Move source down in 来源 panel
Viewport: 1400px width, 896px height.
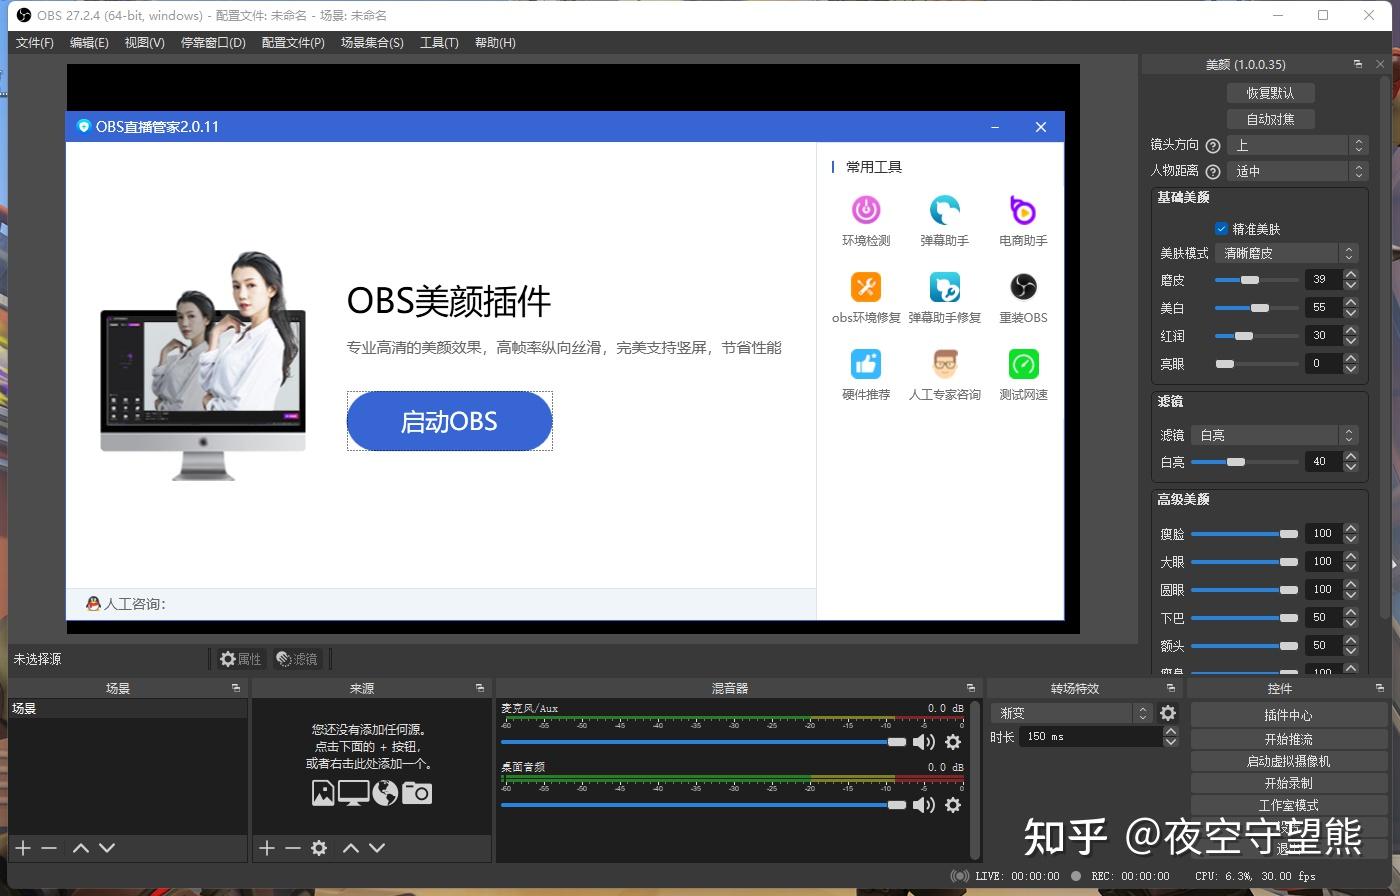377,848
